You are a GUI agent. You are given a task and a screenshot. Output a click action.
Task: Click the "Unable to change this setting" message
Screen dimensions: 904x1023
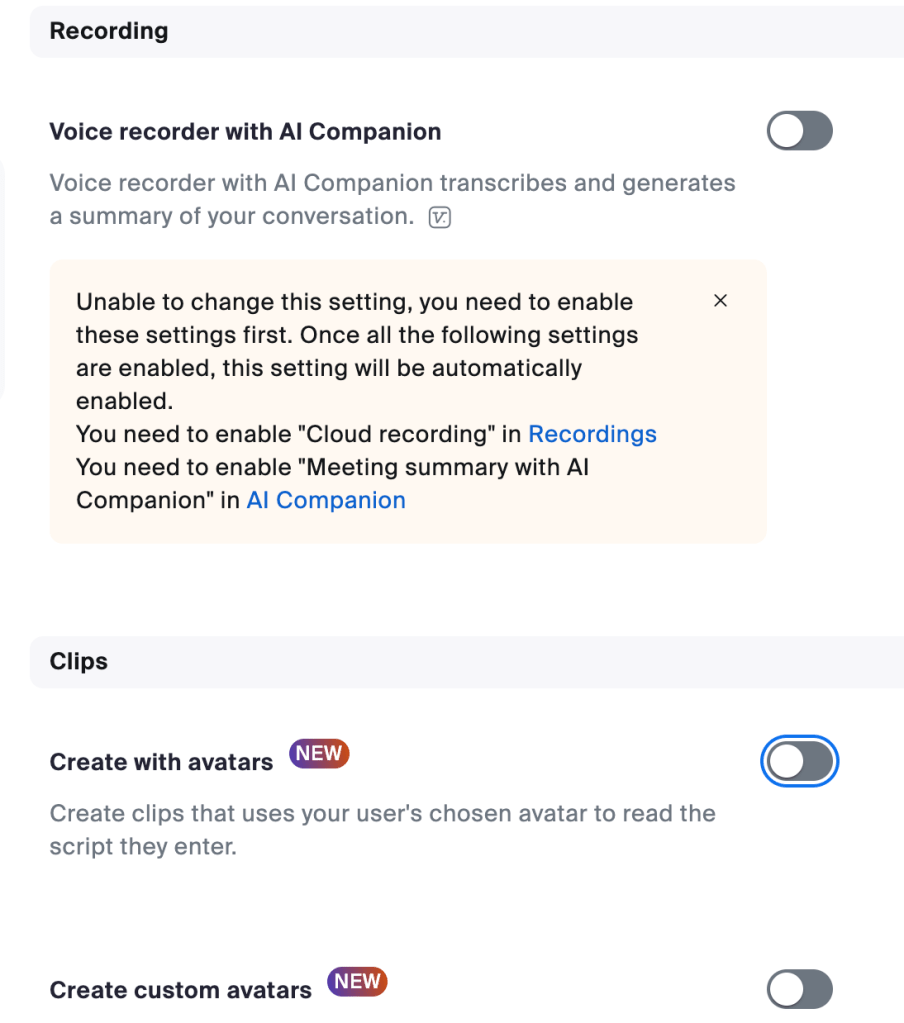(354, 302)
